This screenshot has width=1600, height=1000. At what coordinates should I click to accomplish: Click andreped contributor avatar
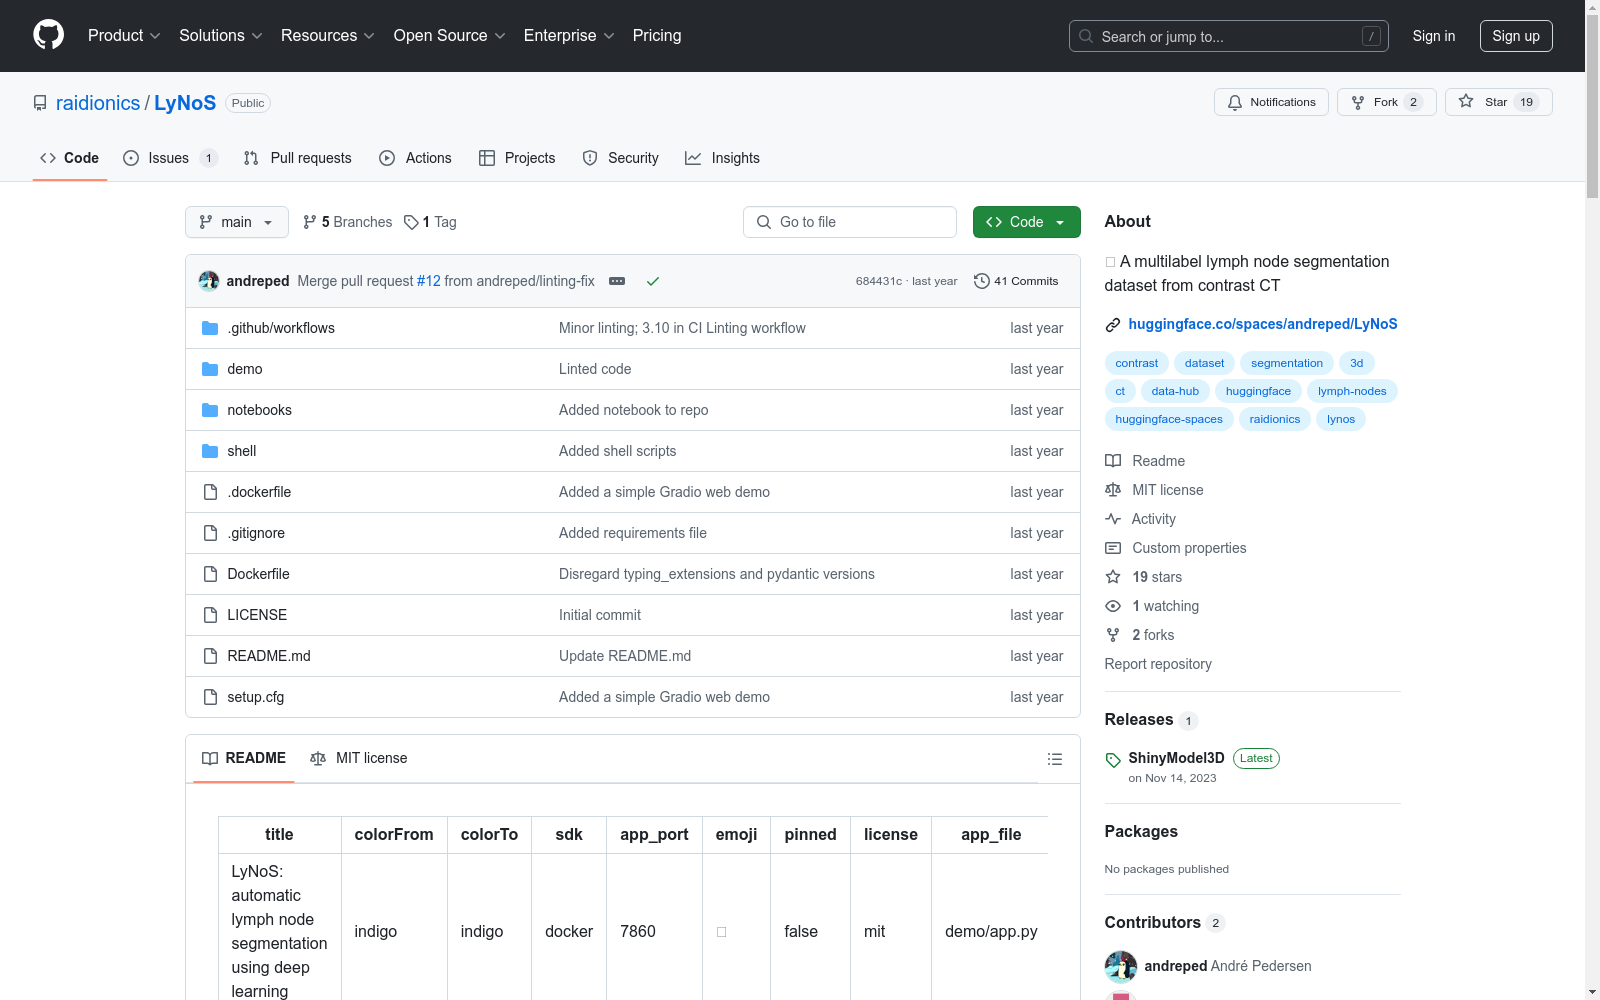(1121, 966)
